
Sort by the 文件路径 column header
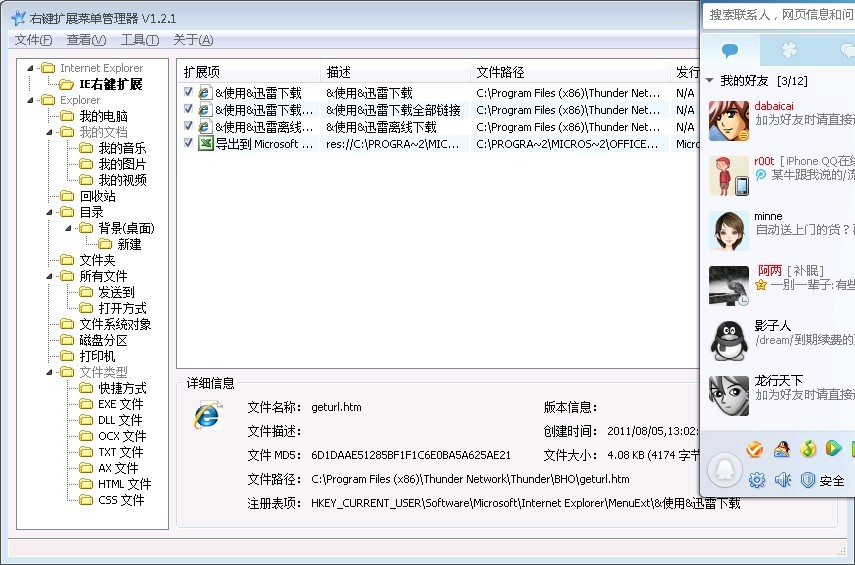(x=570, y=72)
